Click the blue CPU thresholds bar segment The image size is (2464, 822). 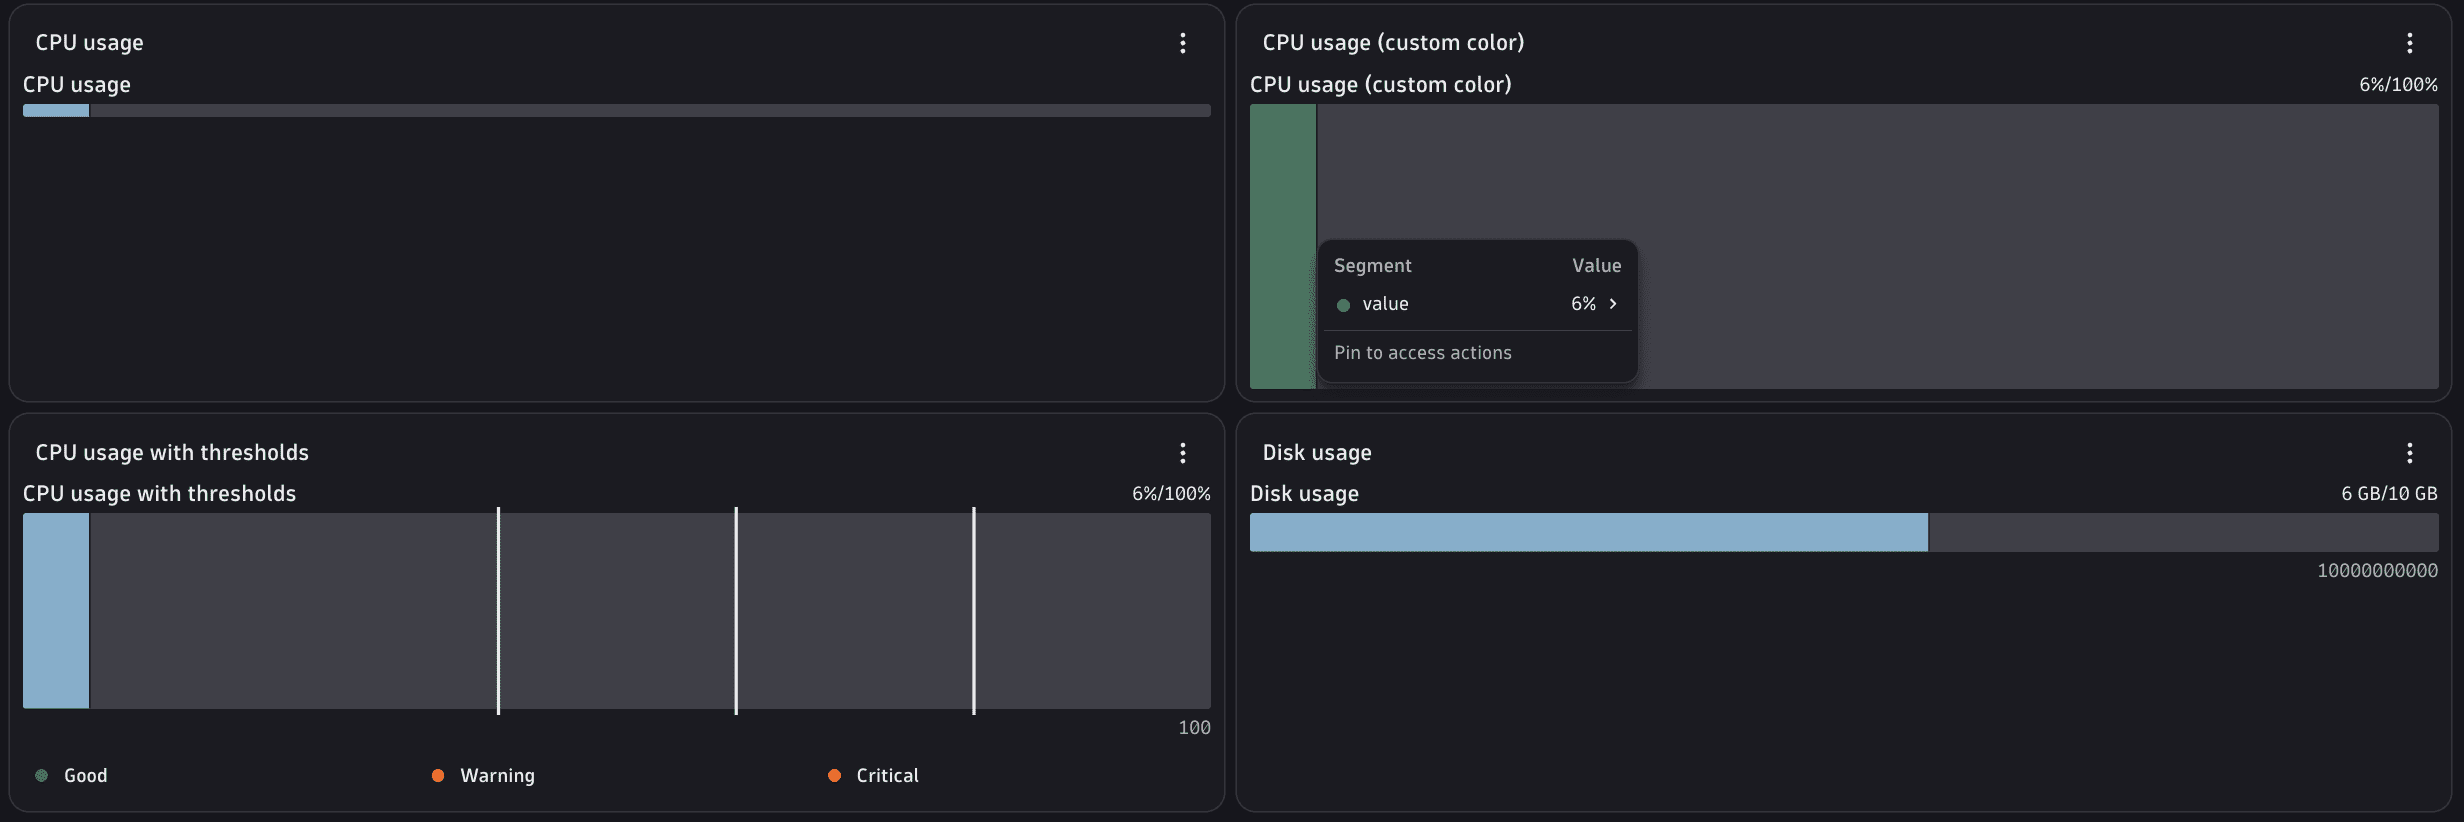pyautogui.click(x=56, y=611)
